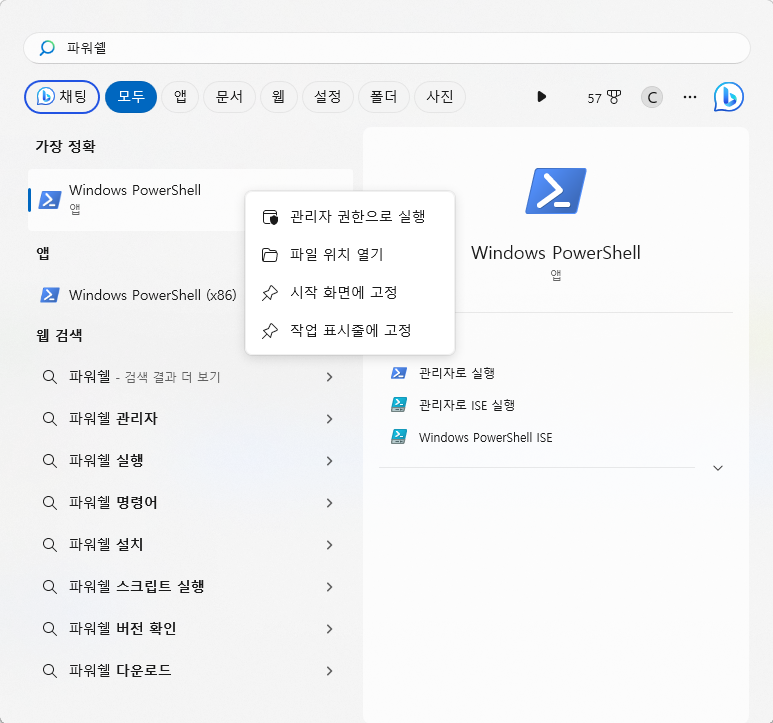Image resolution: width=773 pixels, height=723 pixels.
Task: Click the pin icon beside 시작 화면에 고정
Action: tap(270, 293)
